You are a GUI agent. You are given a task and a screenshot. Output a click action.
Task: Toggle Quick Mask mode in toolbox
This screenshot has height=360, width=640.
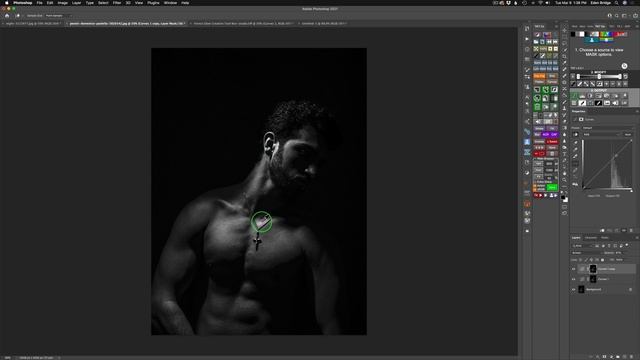point(564,207)
